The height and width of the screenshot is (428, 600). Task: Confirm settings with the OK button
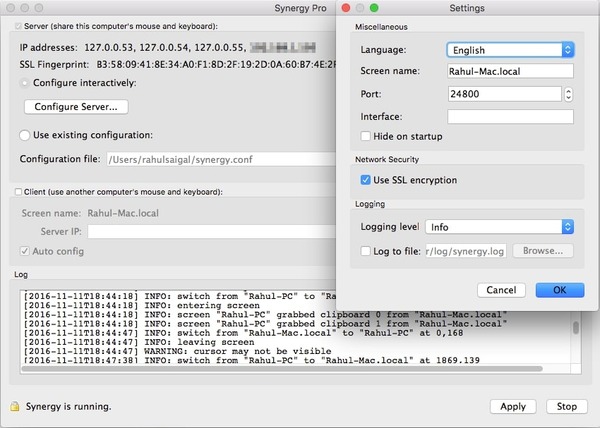[x=560, y=290]
